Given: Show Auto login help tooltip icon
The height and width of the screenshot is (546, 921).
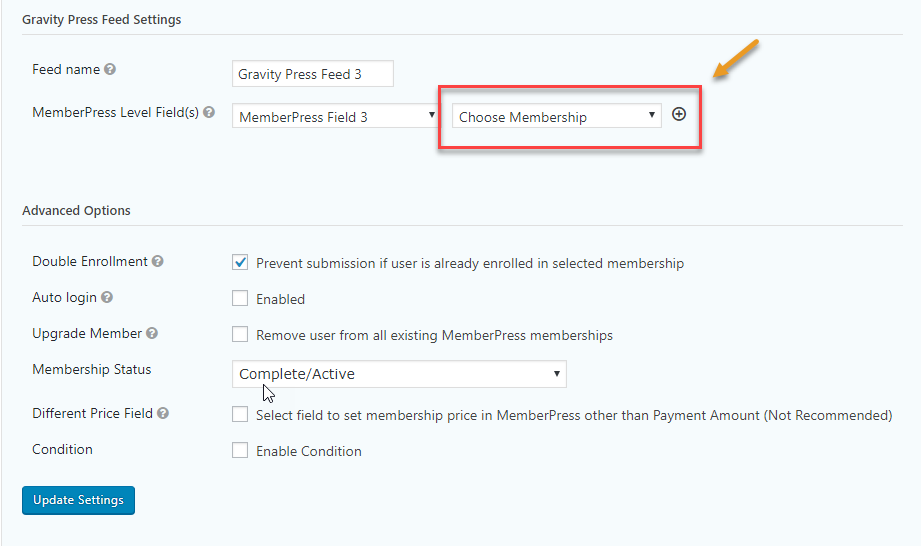Looking at the screenshot, I should click(106, 297).
